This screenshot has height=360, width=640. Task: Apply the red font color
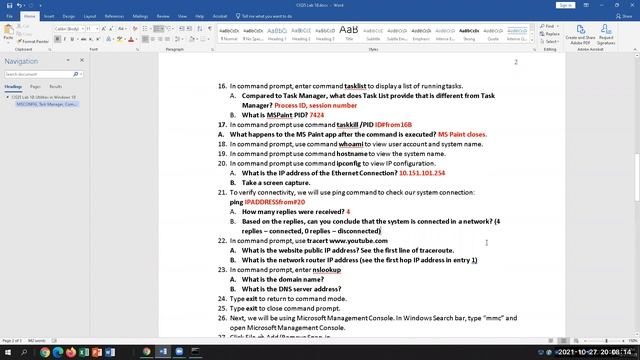(131, 39)
